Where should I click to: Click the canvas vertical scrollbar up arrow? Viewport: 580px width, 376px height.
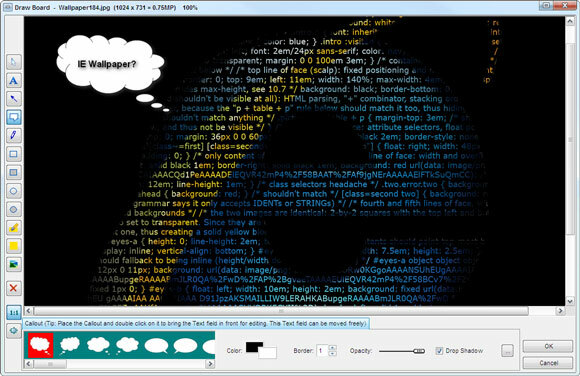[570, 21]
